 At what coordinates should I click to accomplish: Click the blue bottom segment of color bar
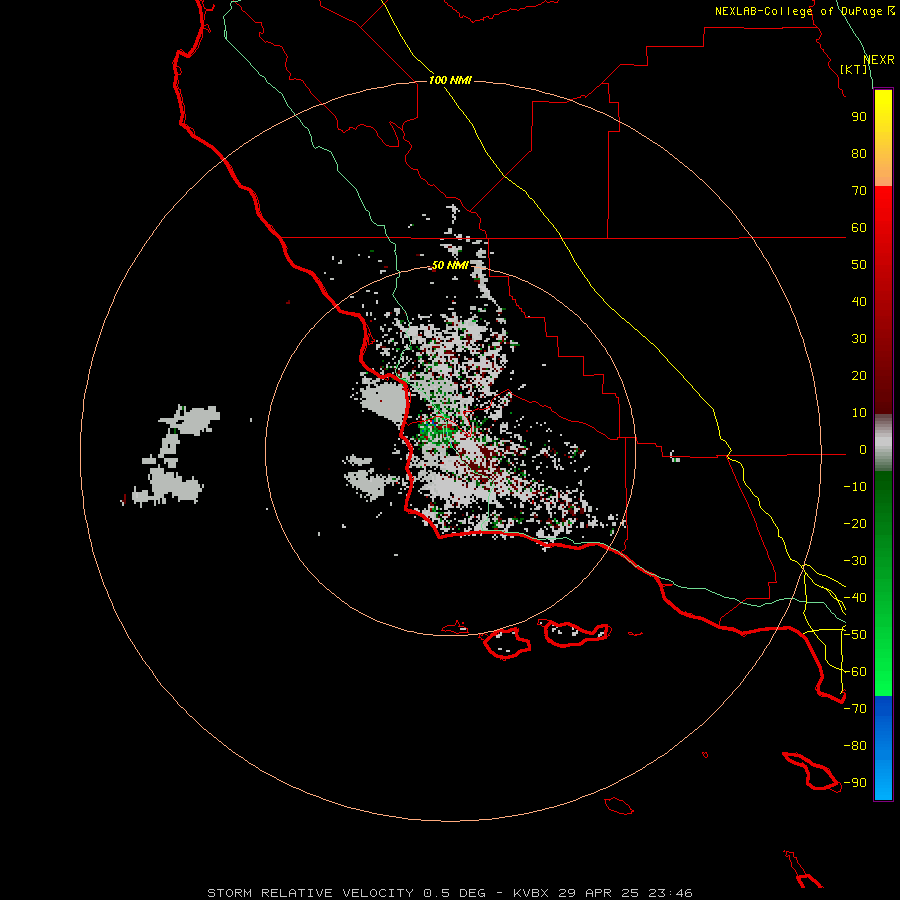tap(883, 748)
